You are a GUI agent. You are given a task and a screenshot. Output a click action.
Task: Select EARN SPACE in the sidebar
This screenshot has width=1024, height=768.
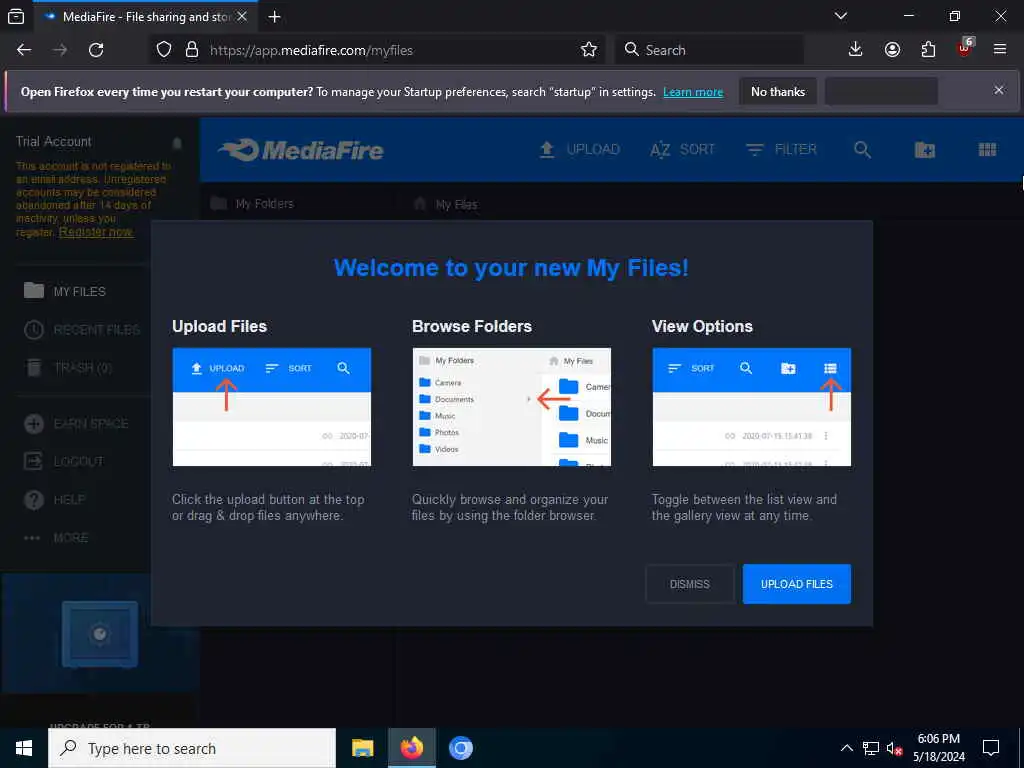pos(76,424)
